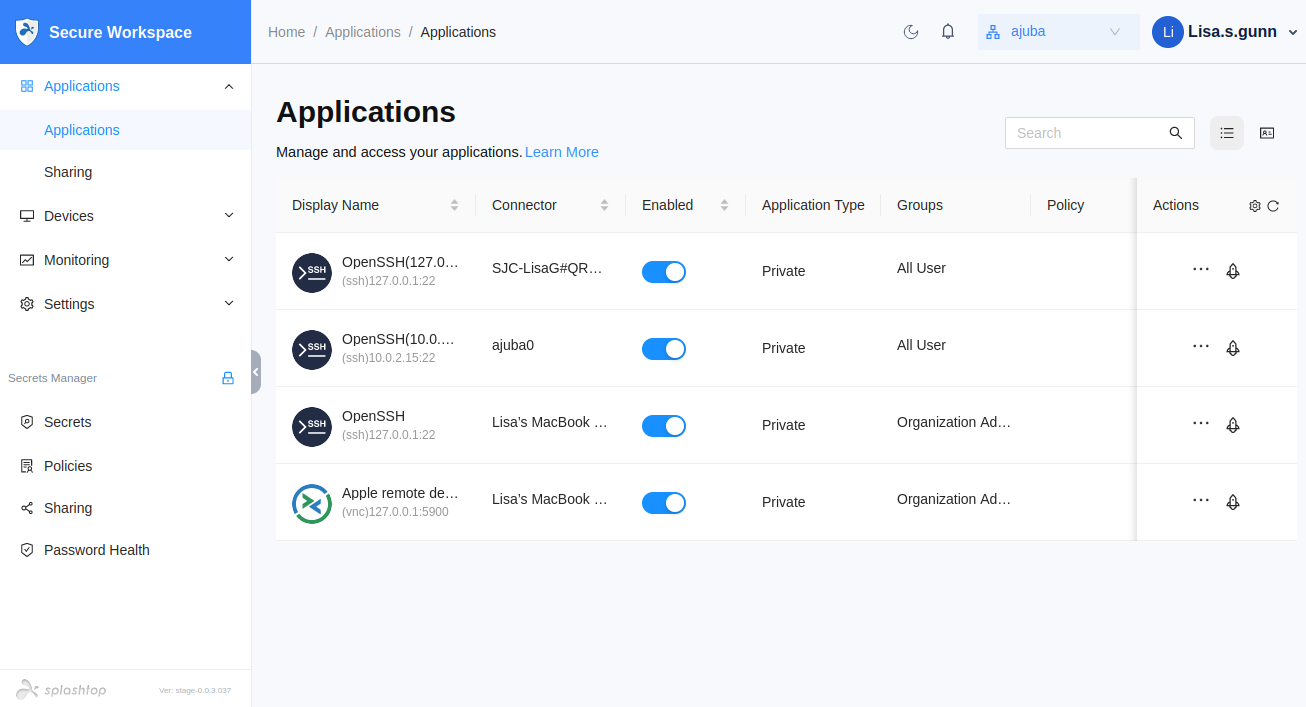Image resolution: width=1306 pixels, height=707 pixels.
Task: Launch the ajuba0 OpenSSH application
Action: 1233,348
